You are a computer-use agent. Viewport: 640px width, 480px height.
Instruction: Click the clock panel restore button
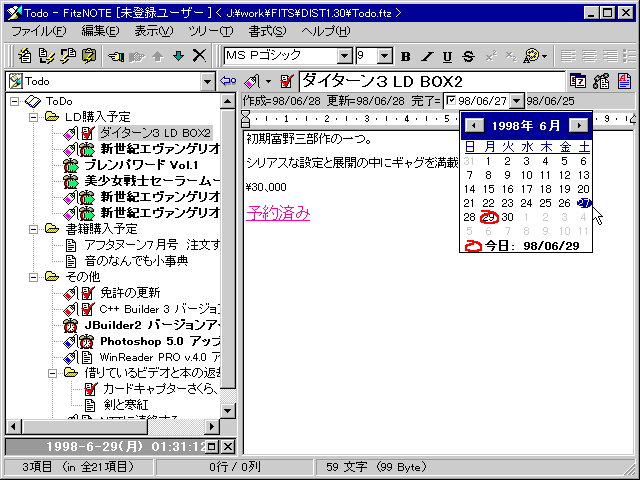coord(212,447)
